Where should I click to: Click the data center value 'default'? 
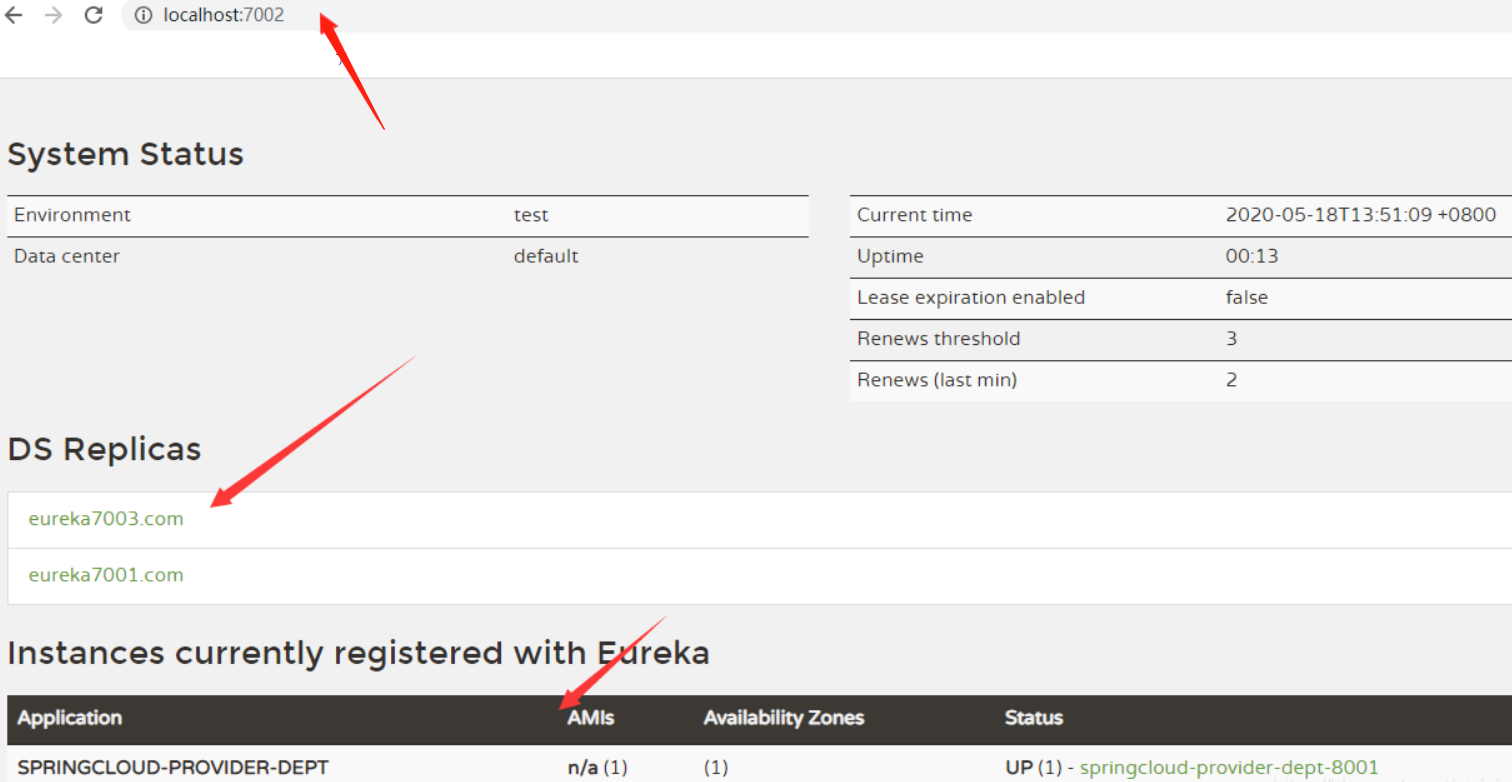click(x=546, y=256)
